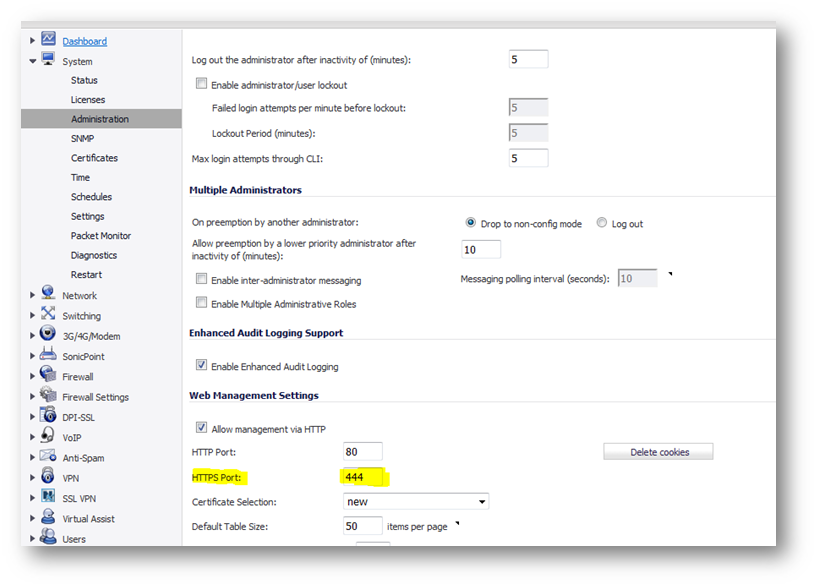Click the Lockout Period minutes field

528,133
